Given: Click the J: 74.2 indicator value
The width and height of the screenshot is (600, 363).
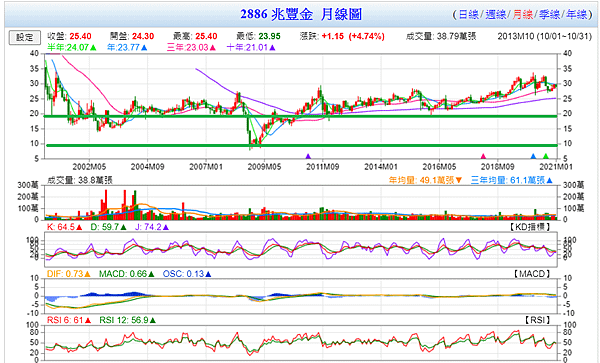Looking at the screenshot, I should click(152, 227).
